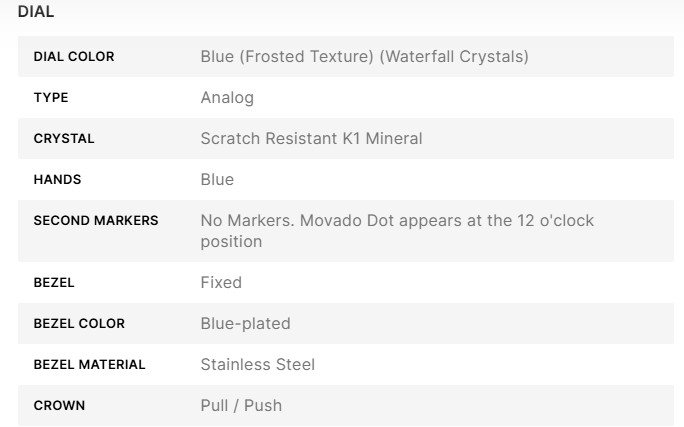The image size is (684, 427).
Task: Select the BEZEL row label
Action: click(x=54, y=283)
